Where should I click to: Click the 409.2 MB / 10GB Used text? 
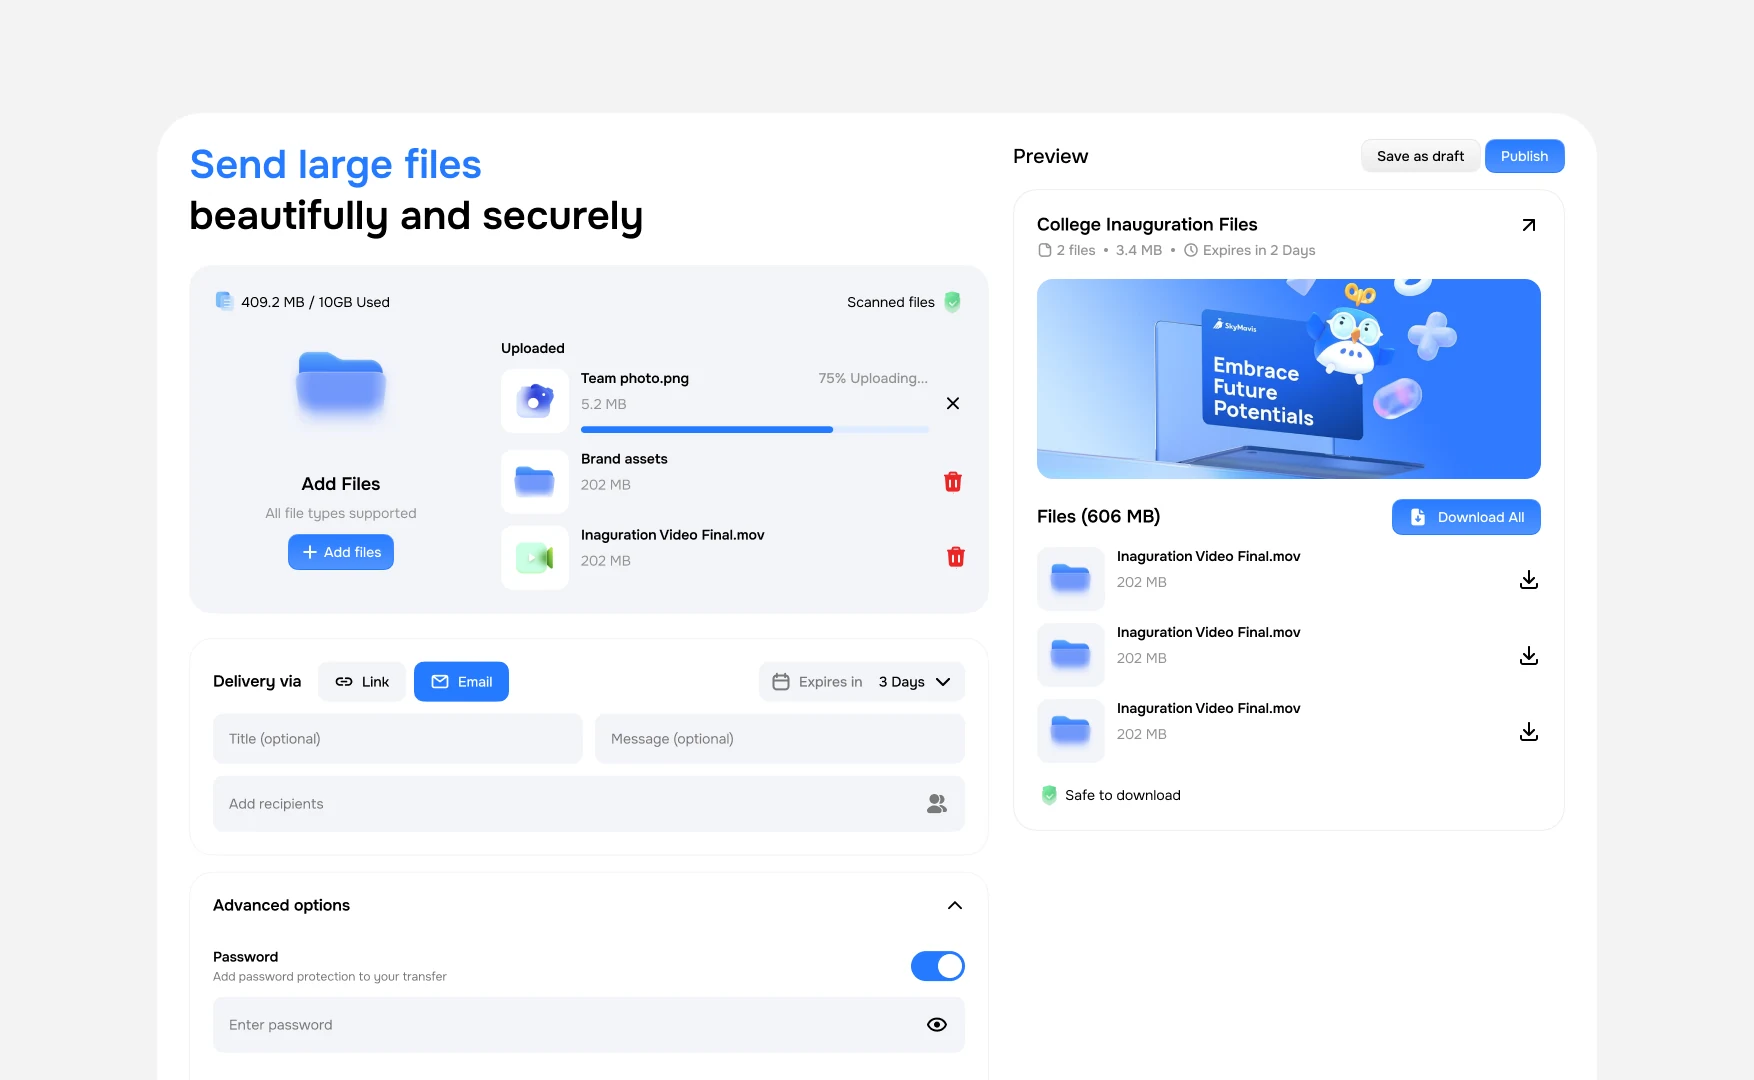[x=315, y=302]
